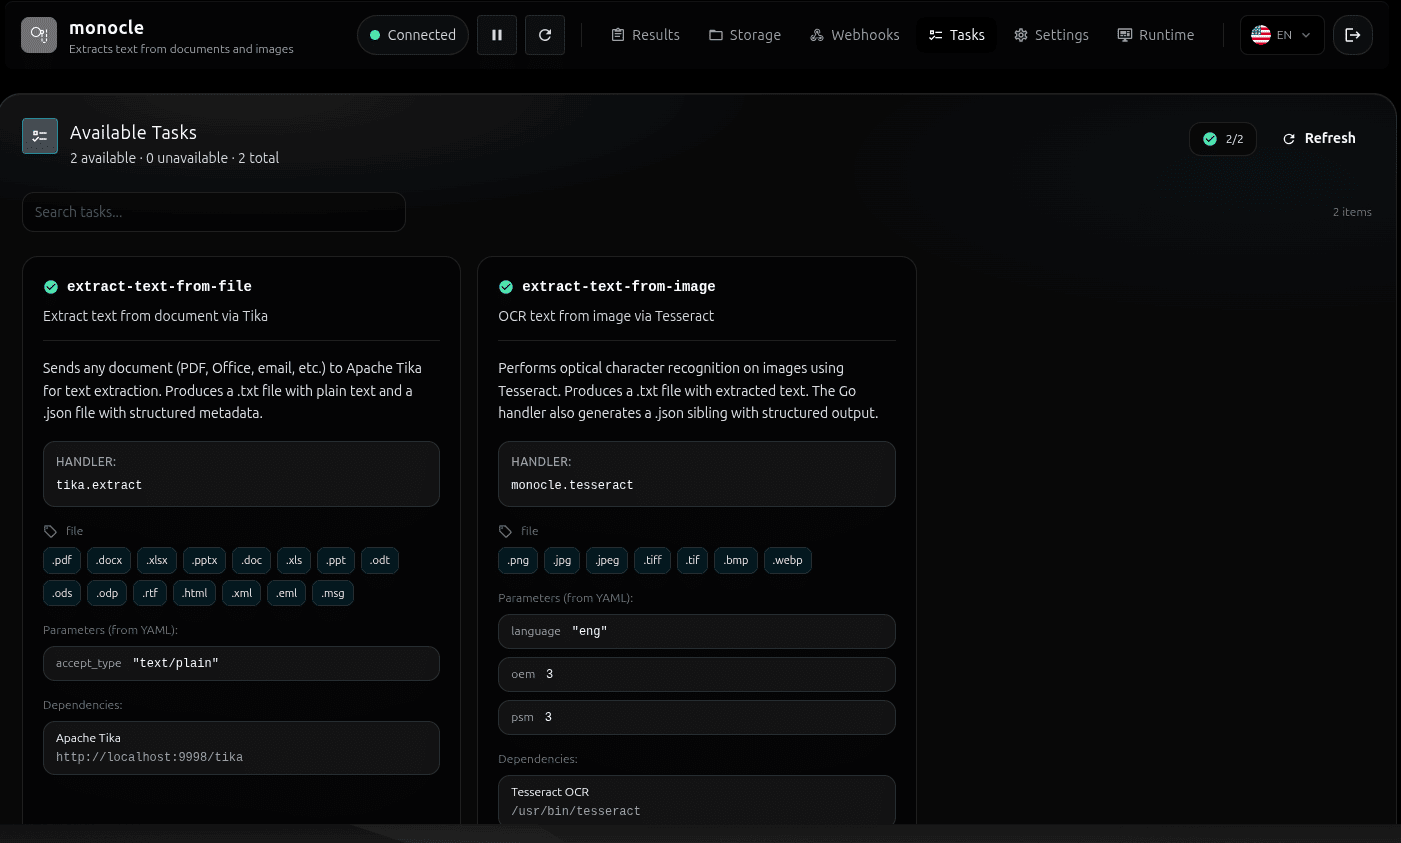The height and width of the screenshot is (843, 1401).
Task: Click the monocle.tesseract handler box
Action: pos(697,474)
